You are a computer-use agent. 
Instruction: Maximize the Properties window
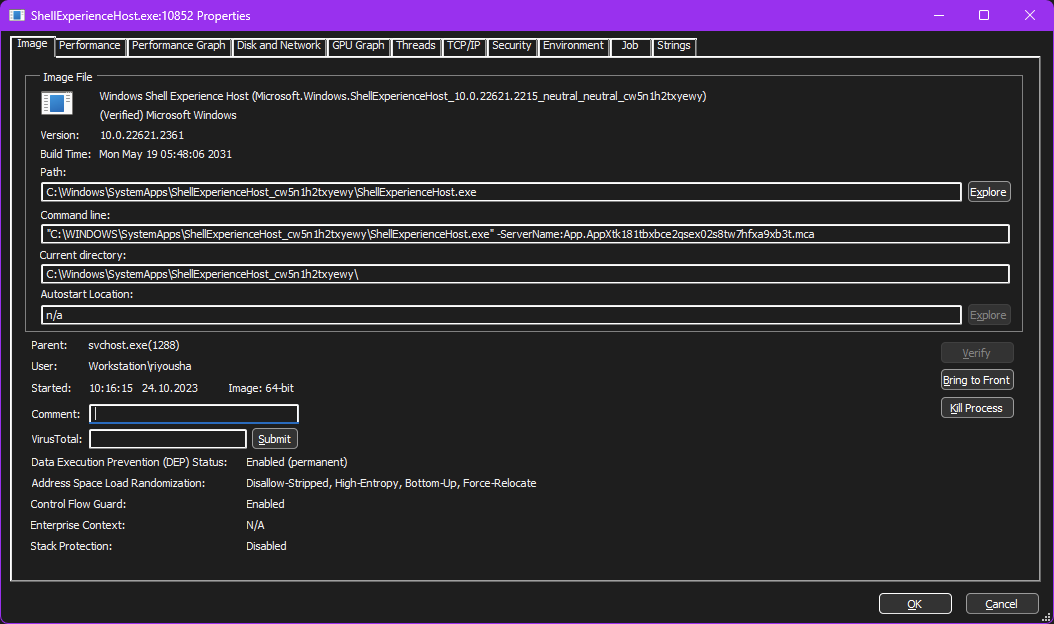pos(983,15)
